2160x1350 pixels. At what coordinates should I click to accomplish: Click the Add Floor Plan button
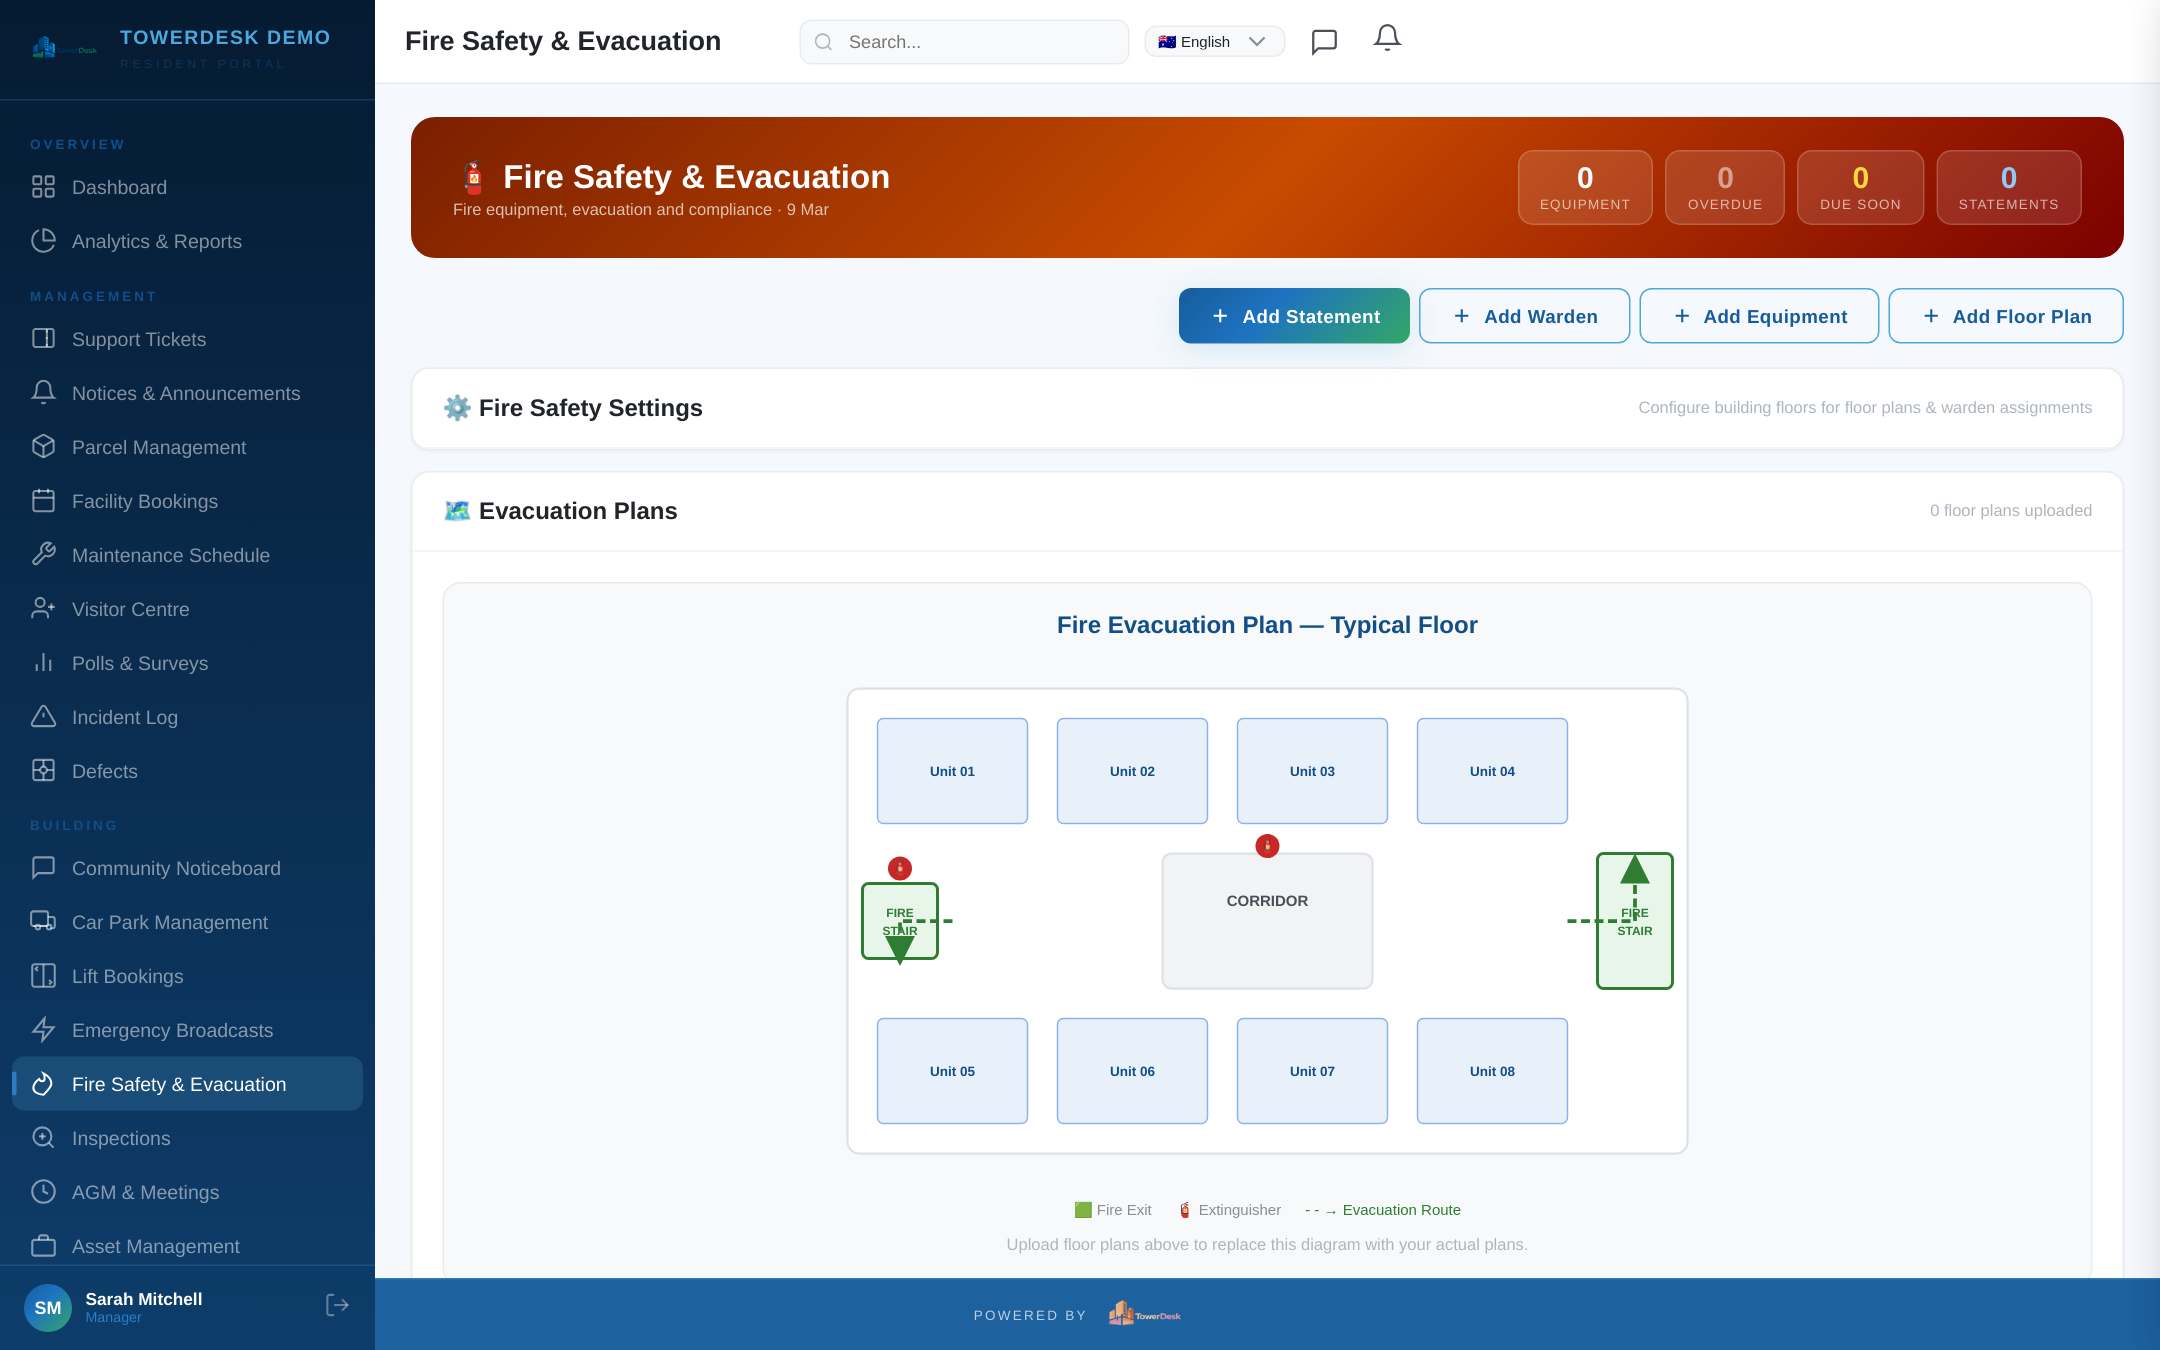point(2006,315)
